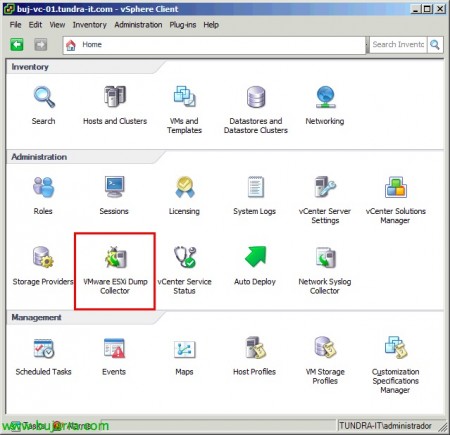Image resolution: width=450 pixels, height=435 pixels.
Task: Open the Plug-ins menu
Action: (x=183, y=25)
